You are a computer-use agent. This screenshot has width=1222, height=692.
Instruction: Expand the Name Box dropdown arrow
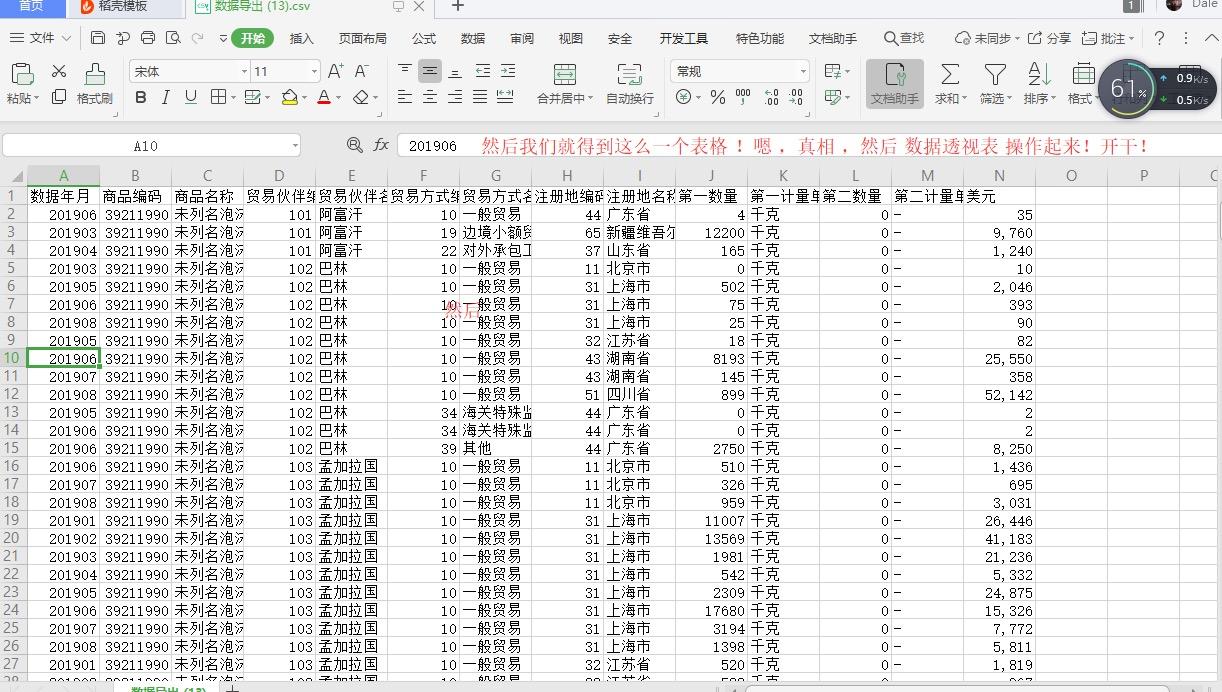tap(295, 146)
